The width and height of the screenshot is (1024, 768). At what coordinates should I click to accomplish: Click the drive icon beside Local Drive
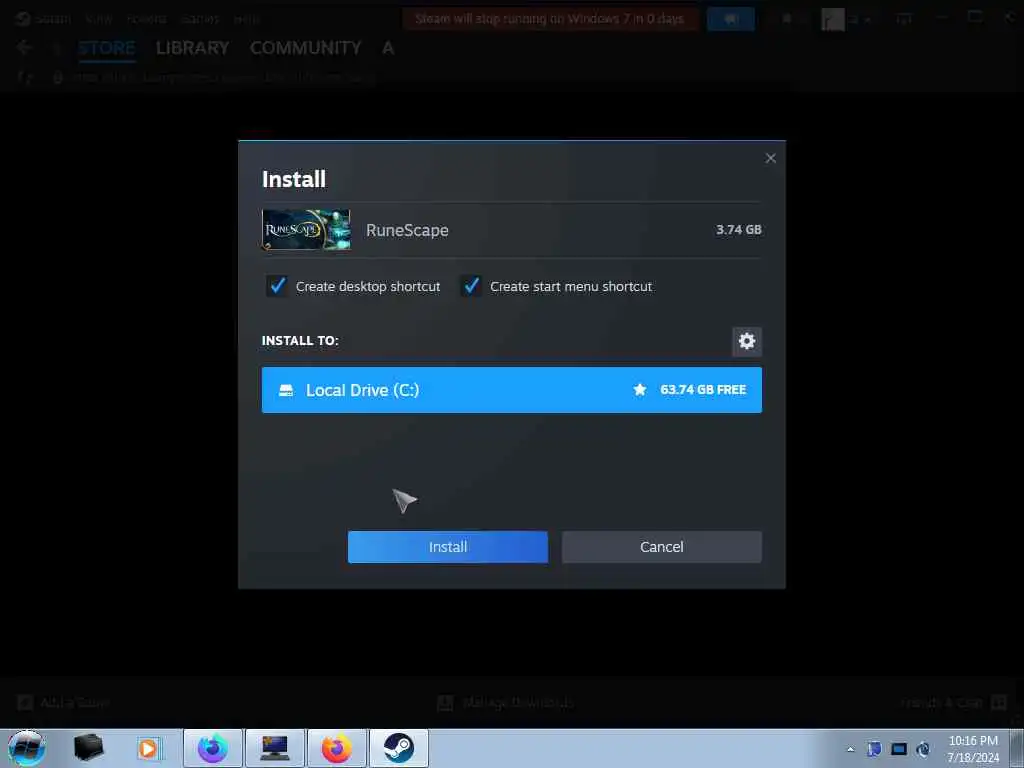pyautogui.click(x=286, y=391)
